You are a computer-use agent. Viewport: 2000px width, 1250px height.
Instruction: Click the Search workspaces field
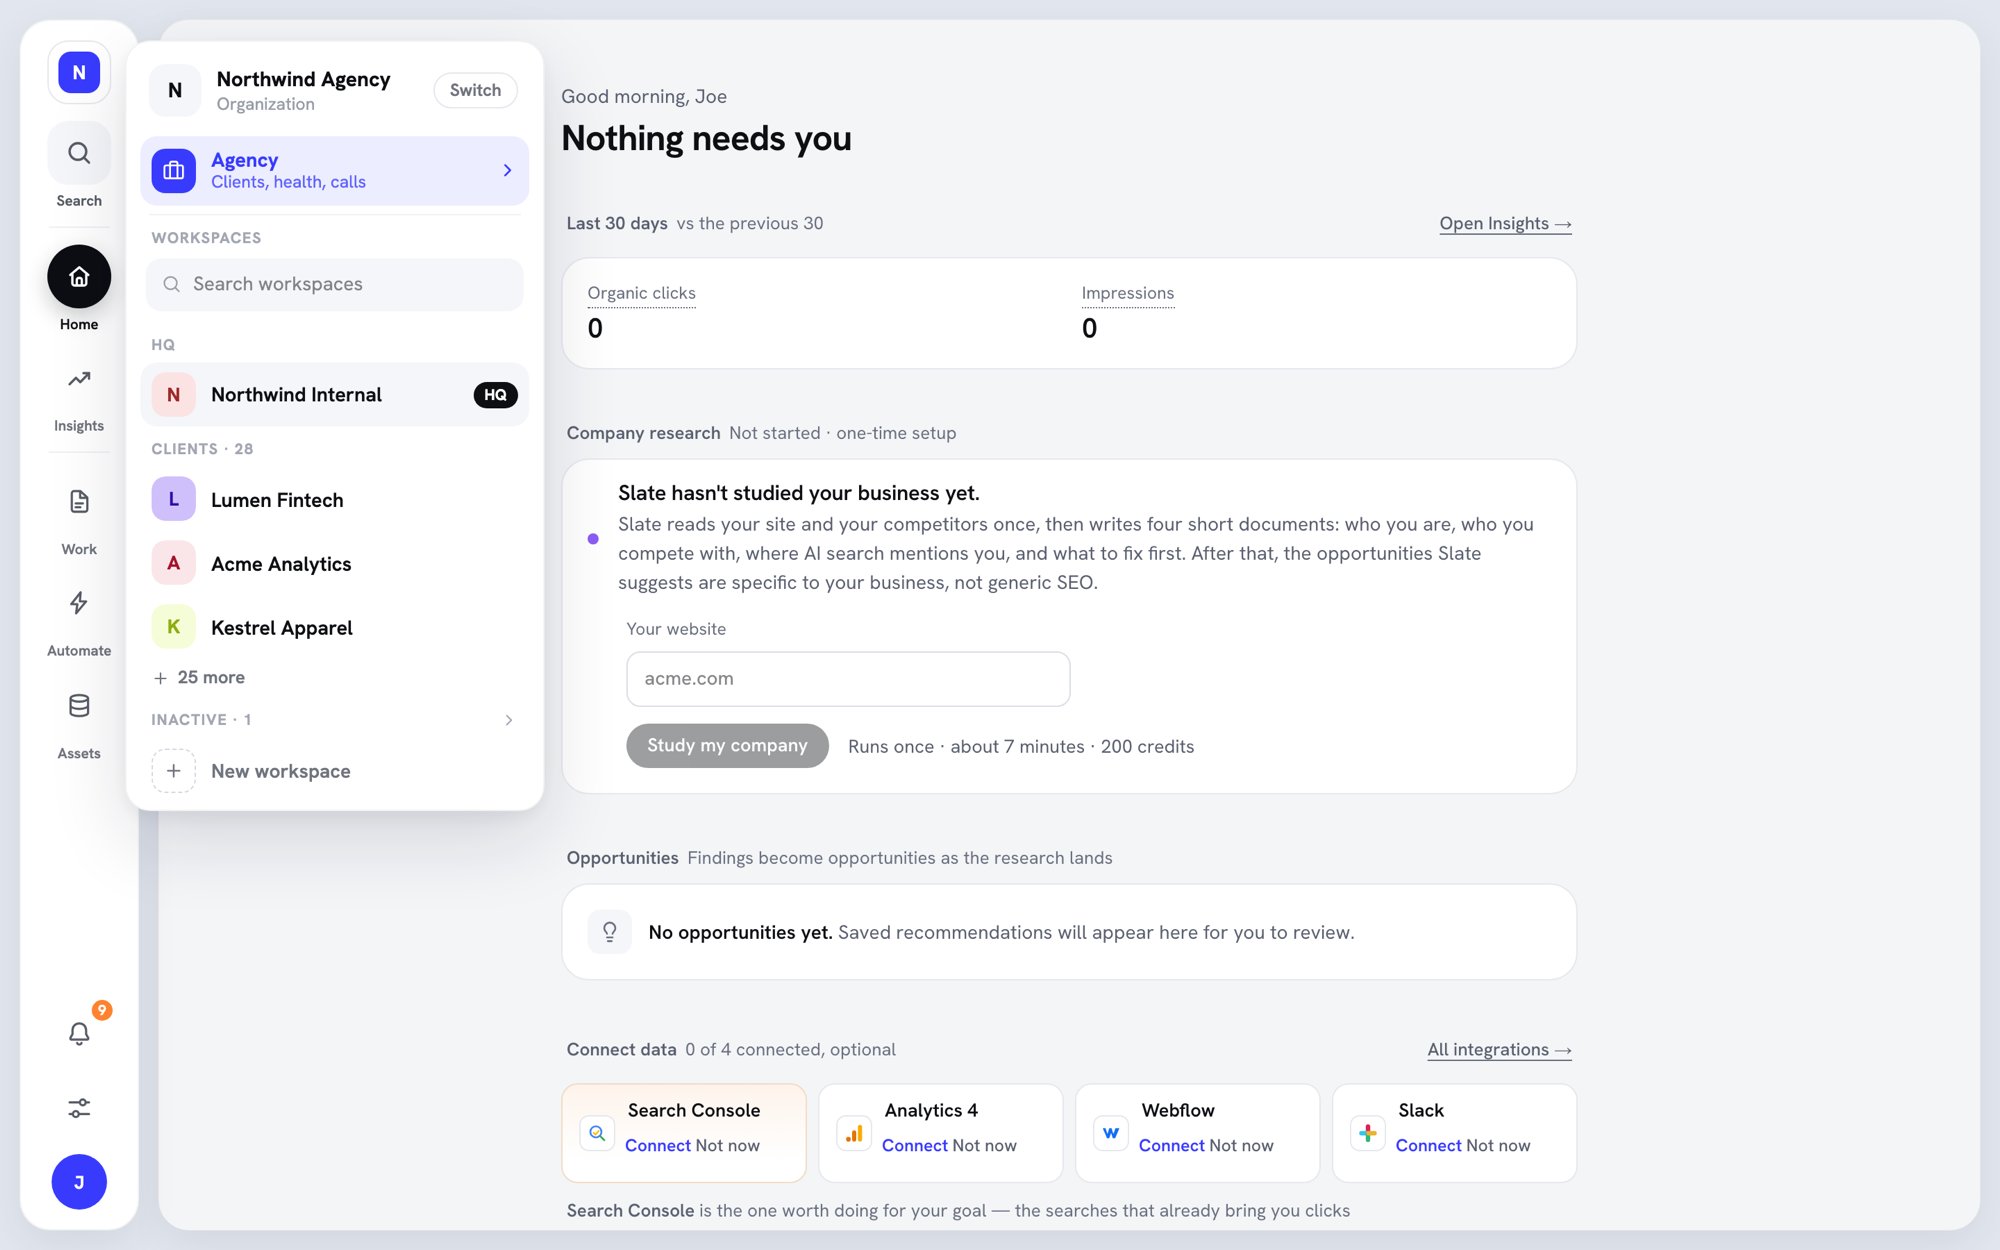[x=335, y=284]
